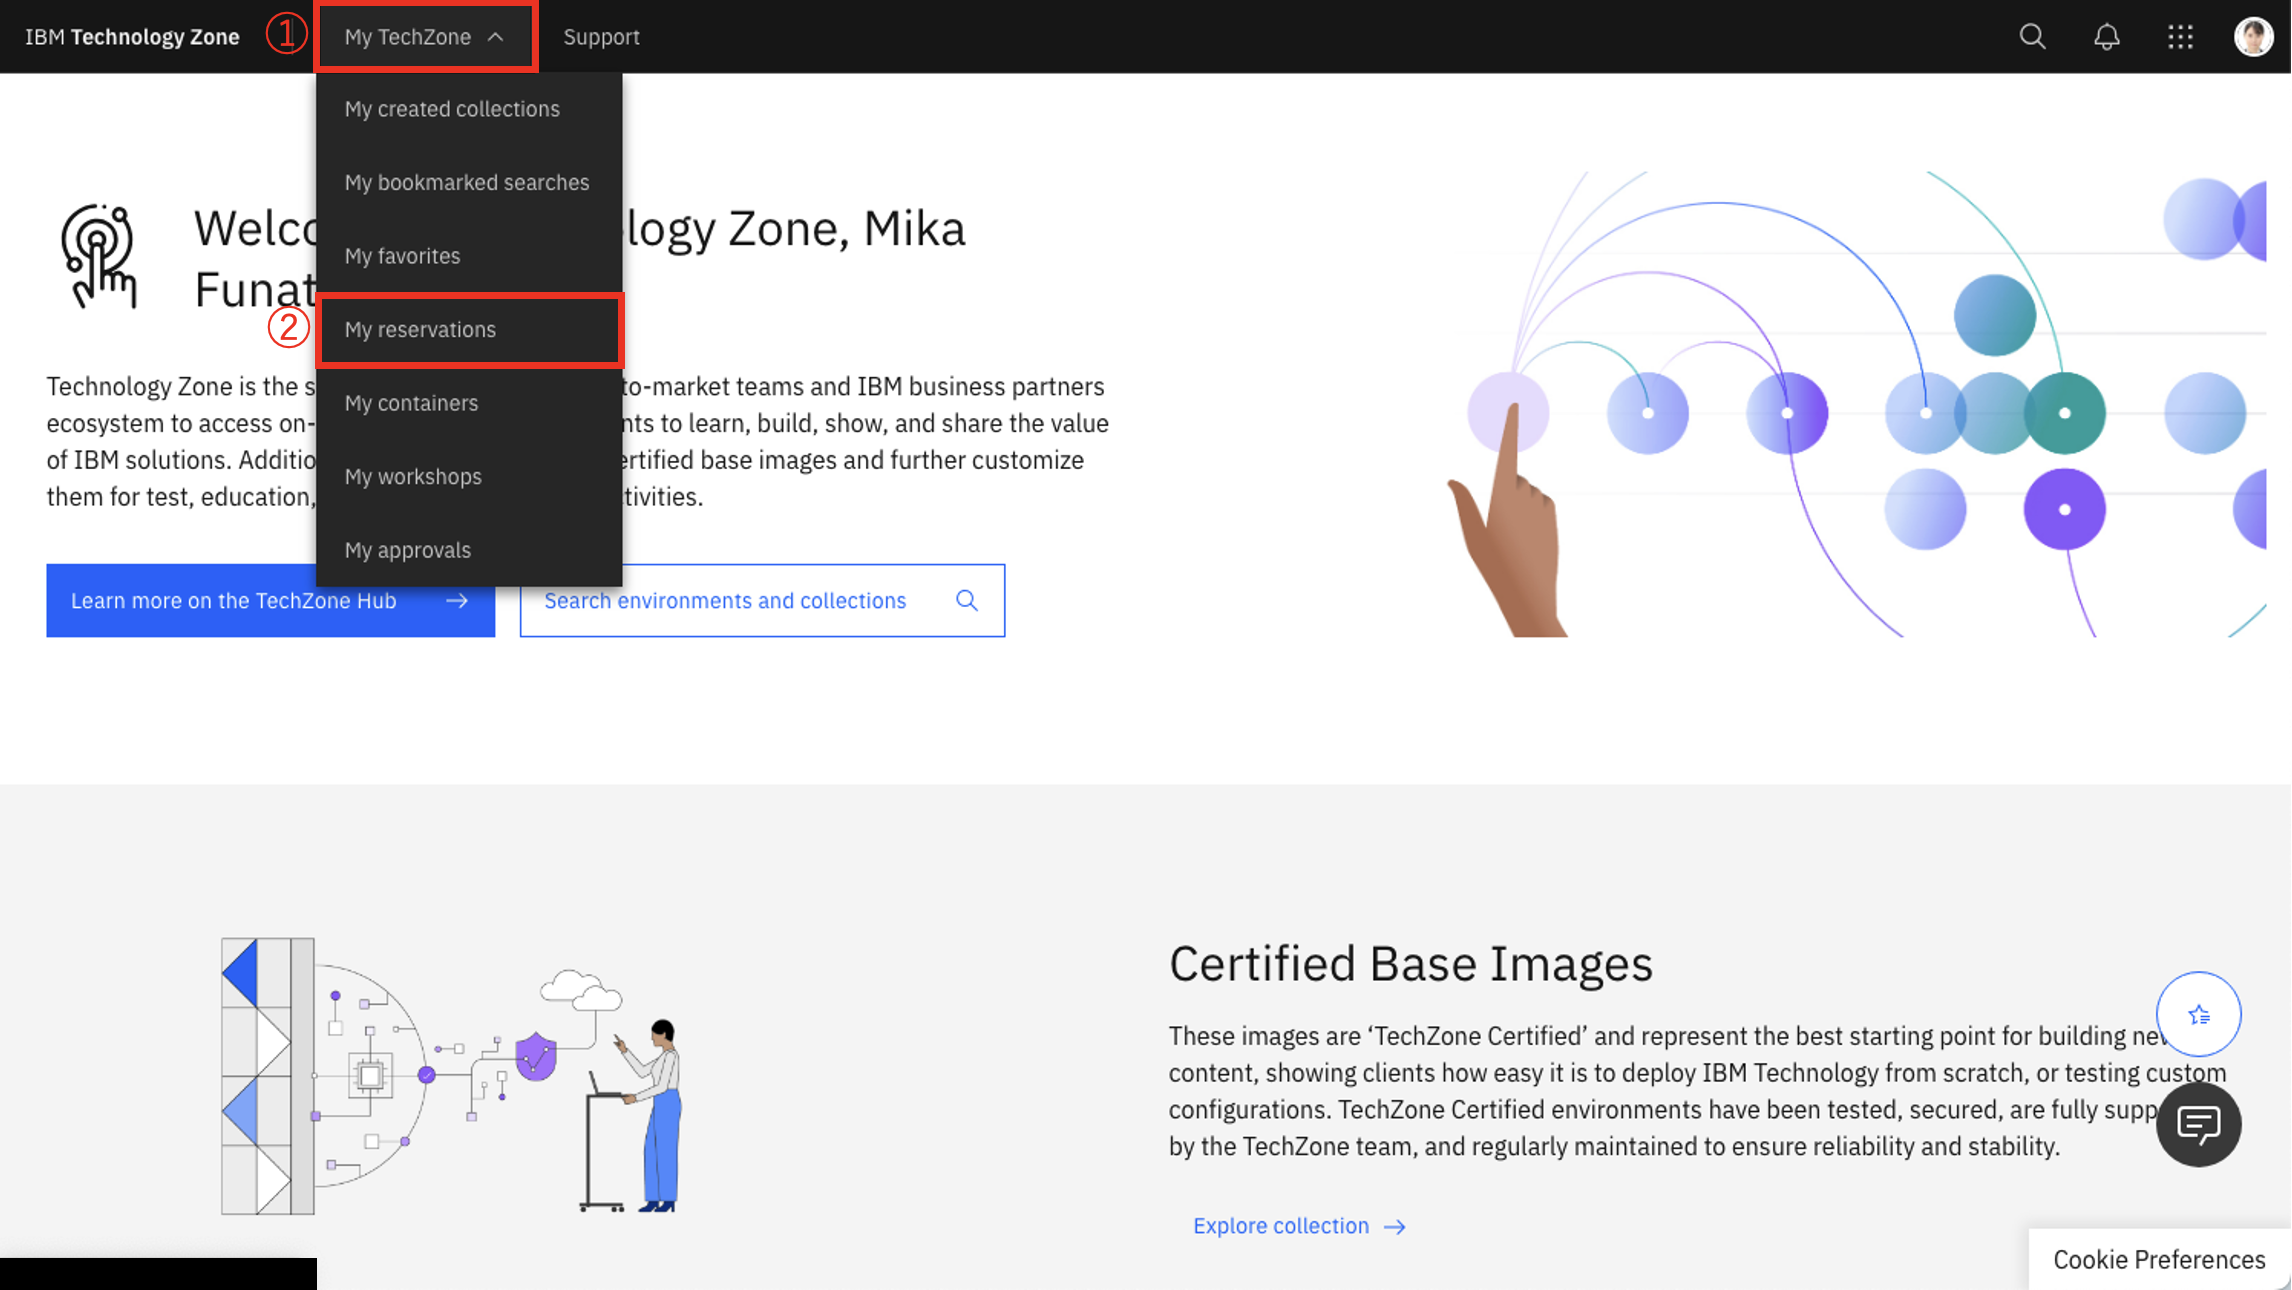Open My approvals menu item
2292x1290 pixels.
click(x=407, y=550)
